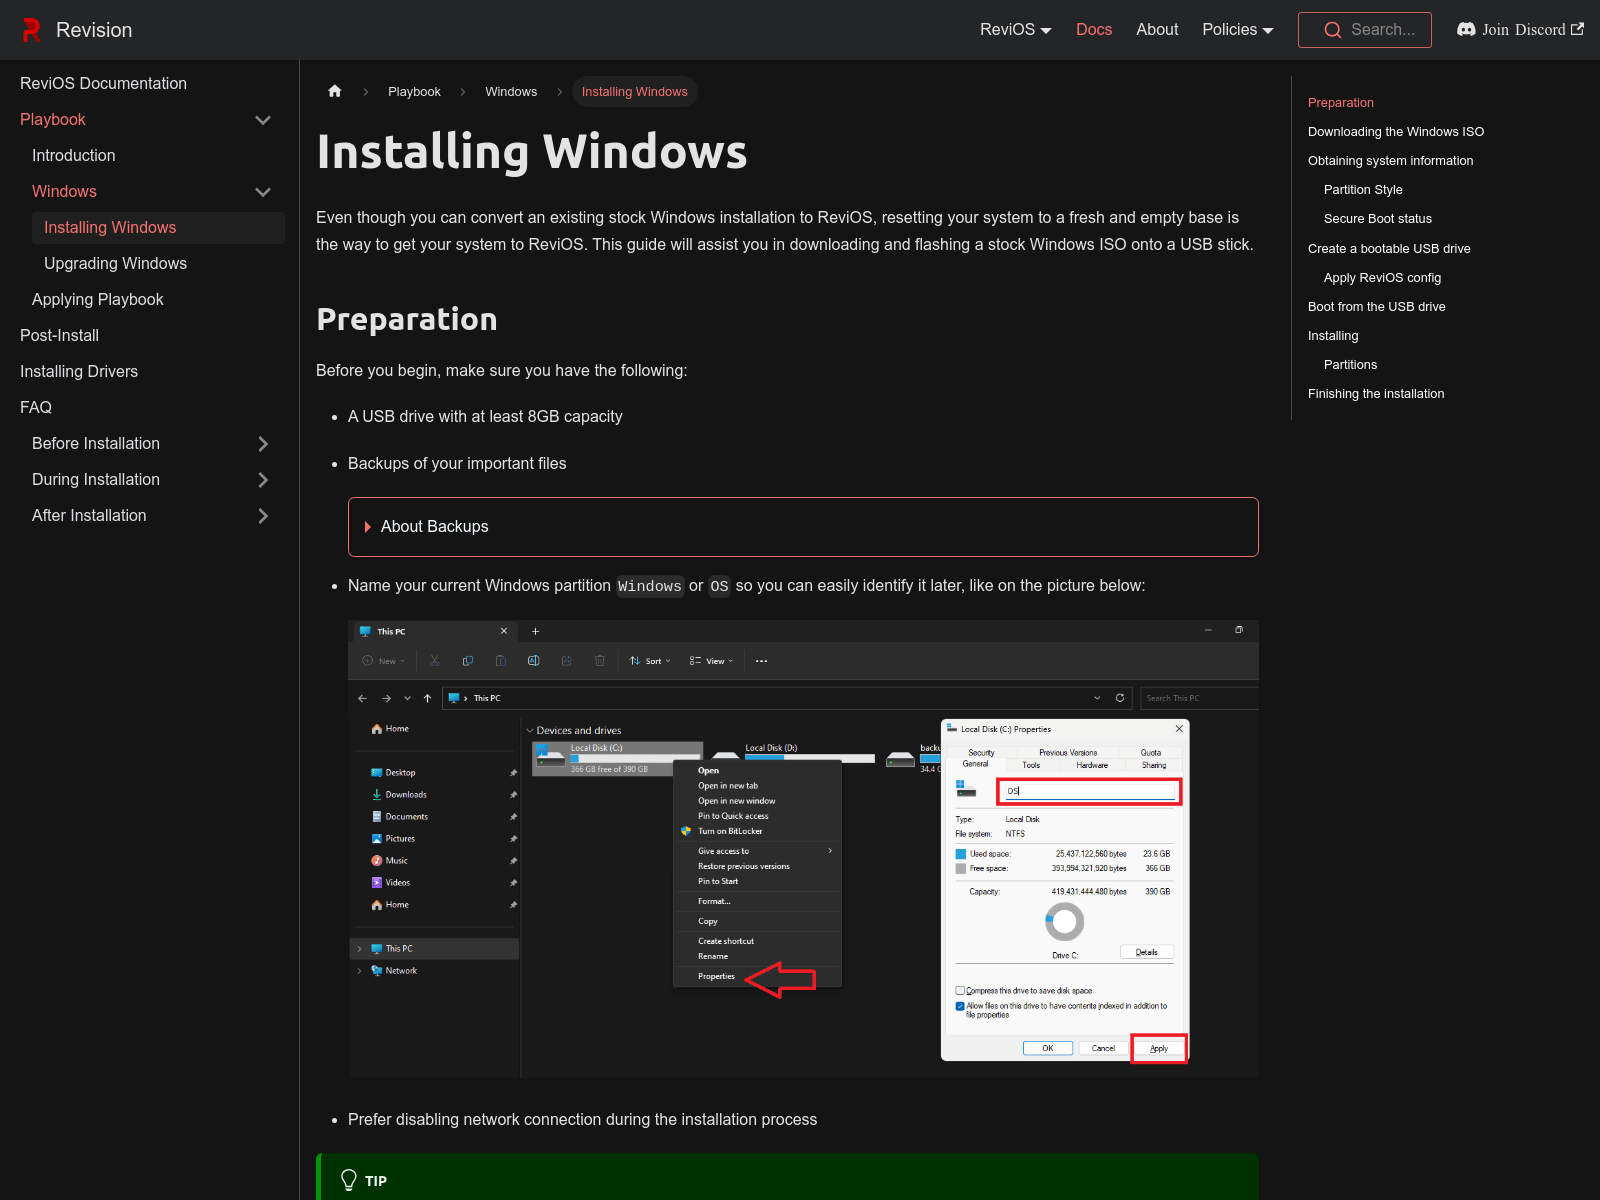Jump to Downloading the Windows ISO
Image resolution: width=1600 pixels, height=1200 pixels.
pyautogui.click(x=1396, y=132)
